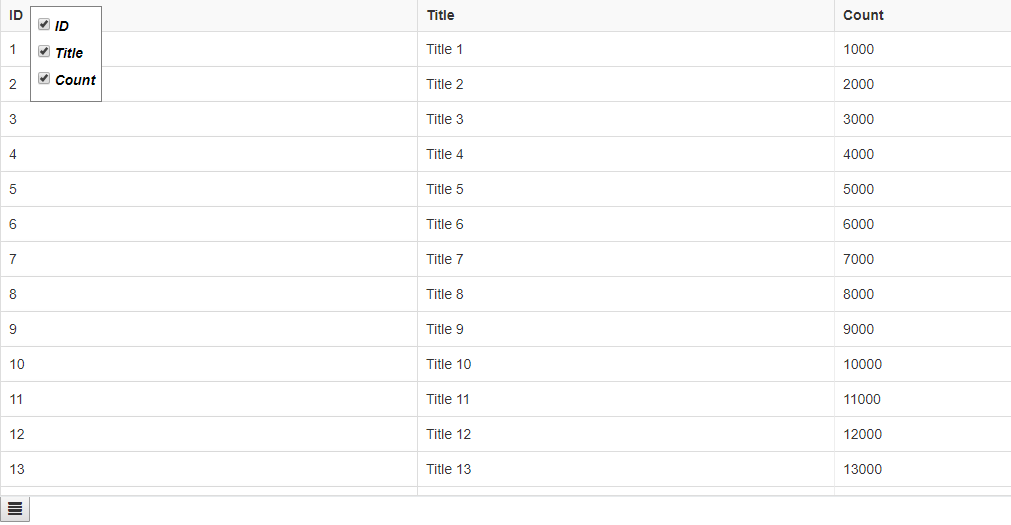Click the ID column header

[16, 15]
